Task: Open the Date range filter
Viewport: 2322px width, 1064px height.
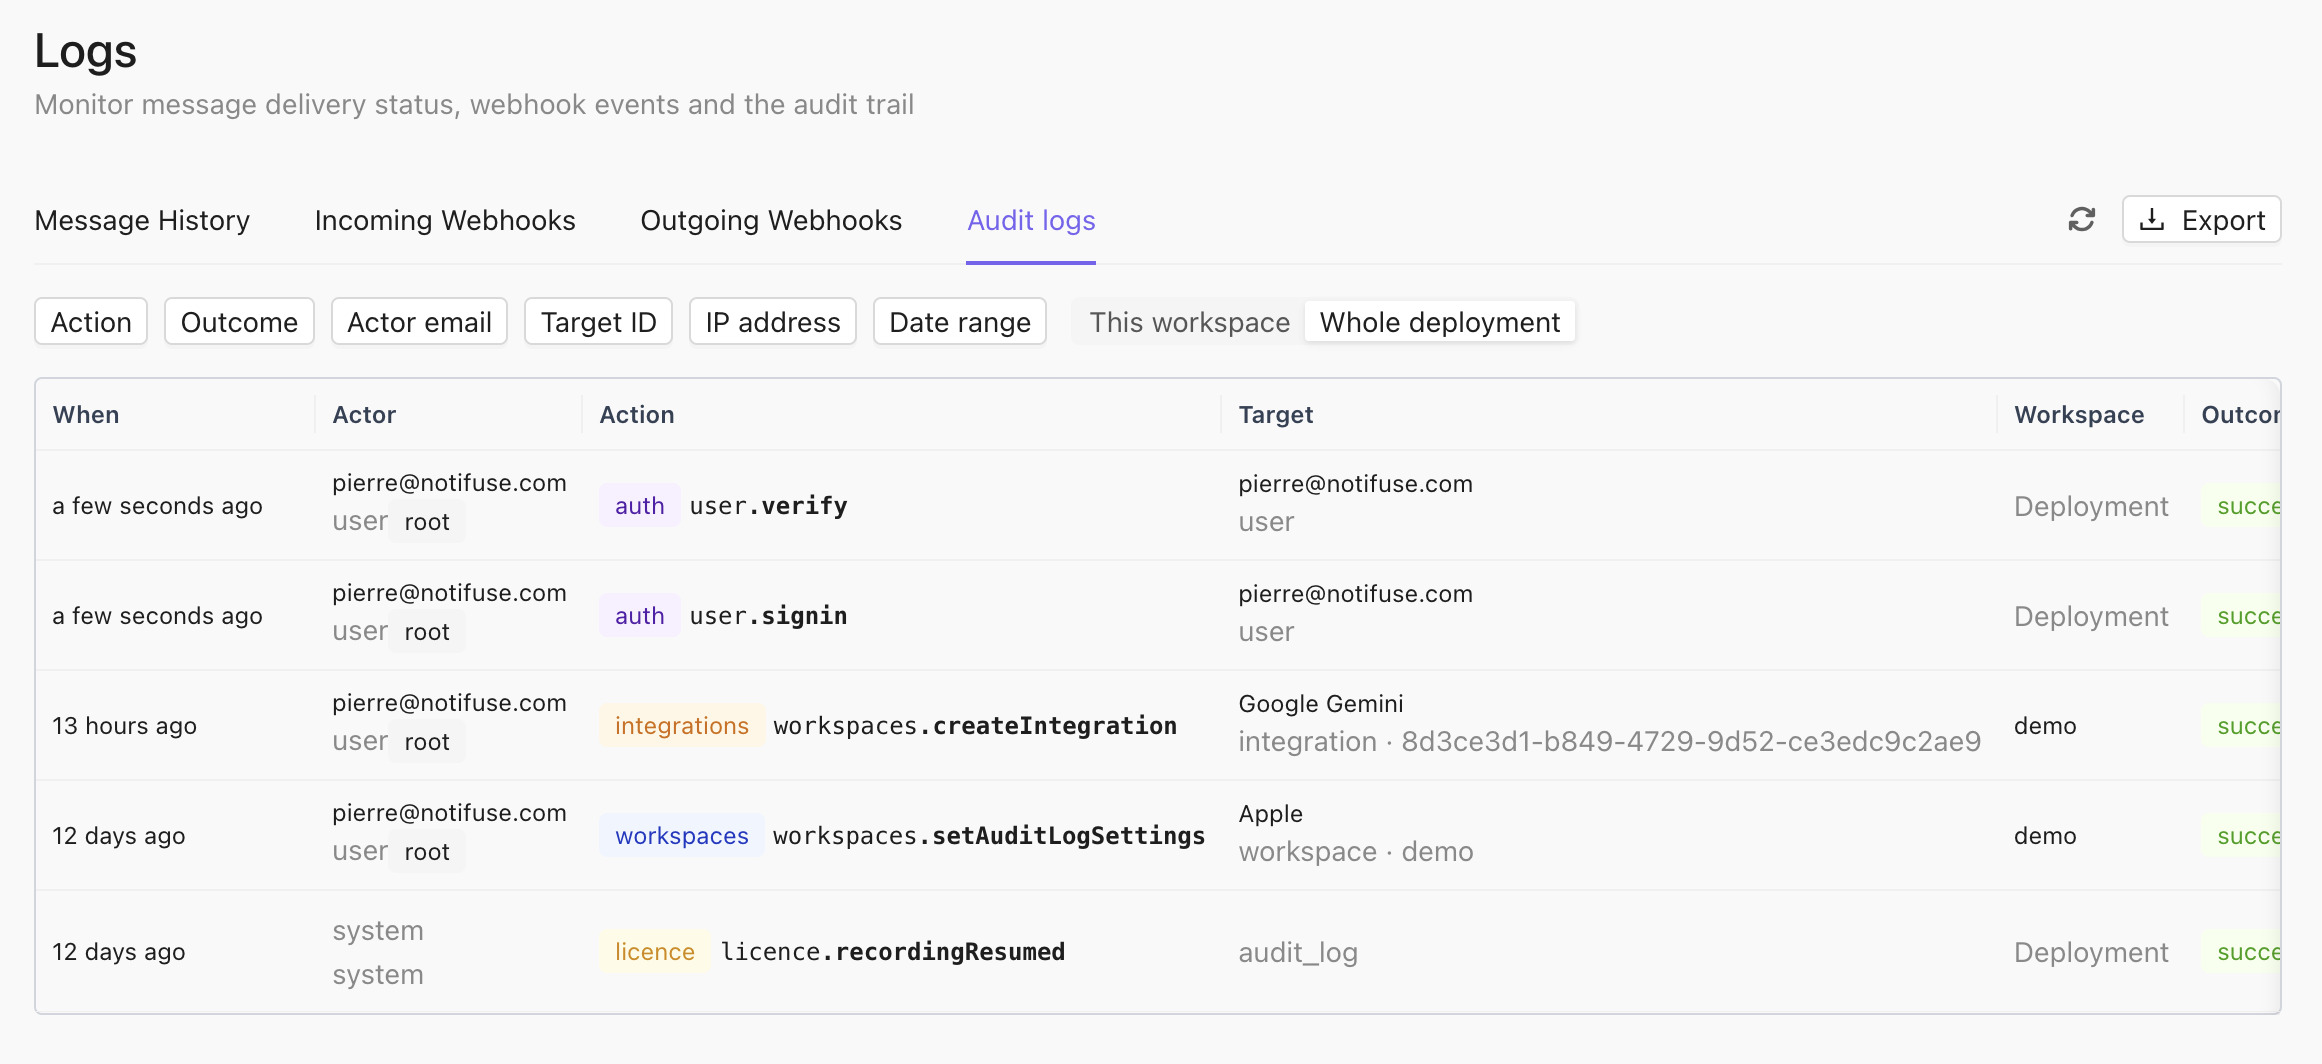Action: tap(960, 322)
